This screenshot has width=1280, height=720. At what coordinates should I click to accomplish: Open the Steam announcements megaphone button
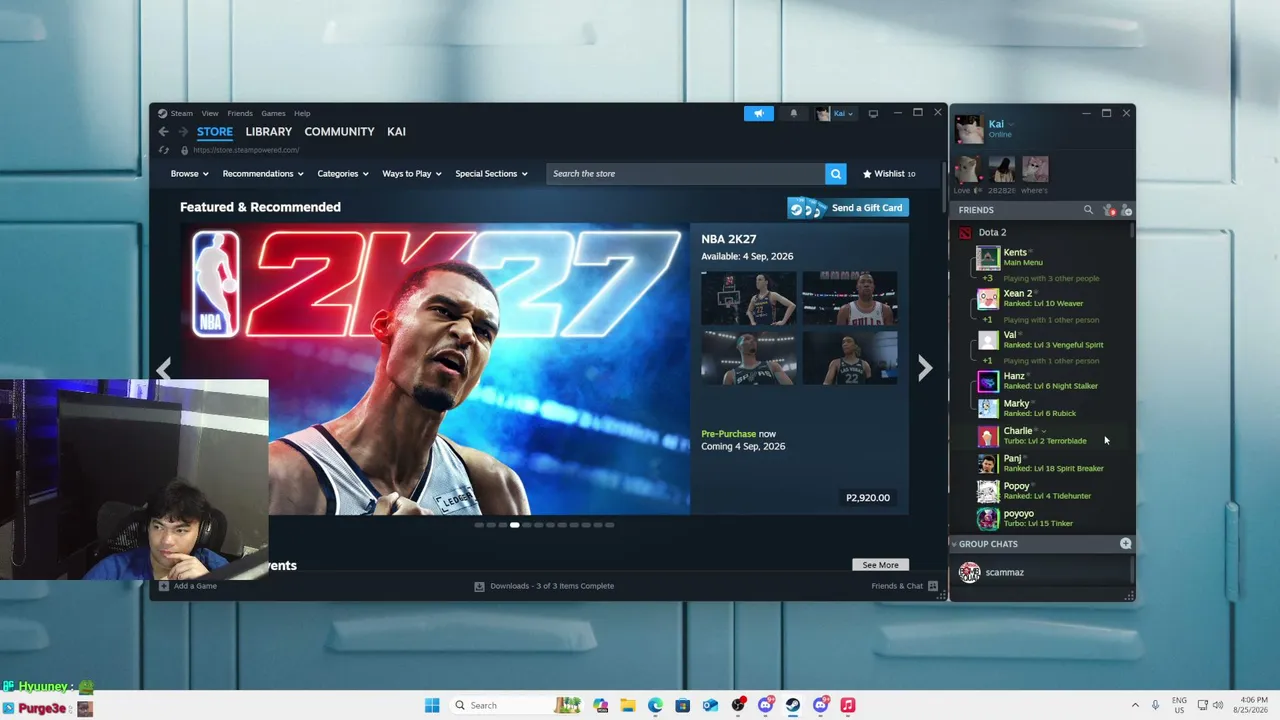(758, 113)
